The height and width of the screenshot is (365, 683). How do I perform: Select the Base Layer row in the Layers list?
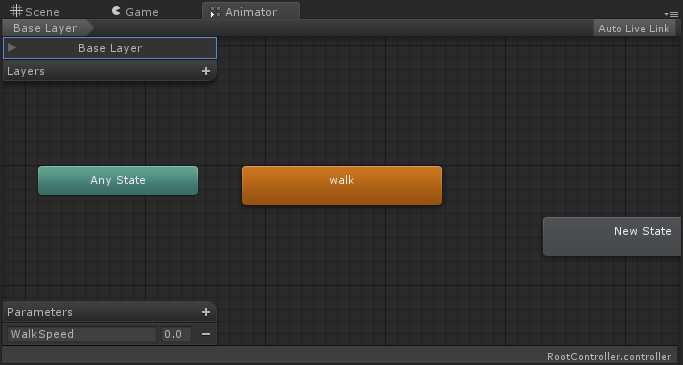click(x=110, y=48)
